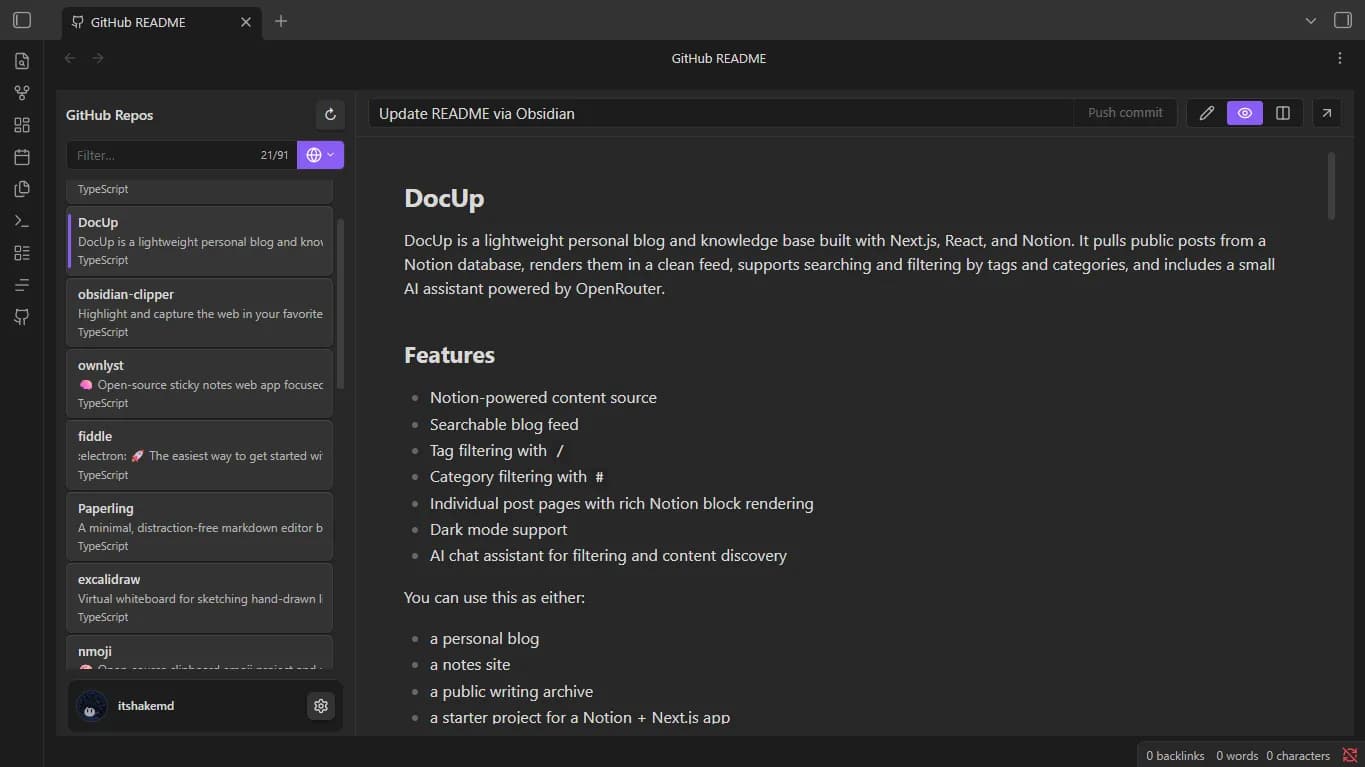Open the file search ribbon icon

(x=22, y=61)
